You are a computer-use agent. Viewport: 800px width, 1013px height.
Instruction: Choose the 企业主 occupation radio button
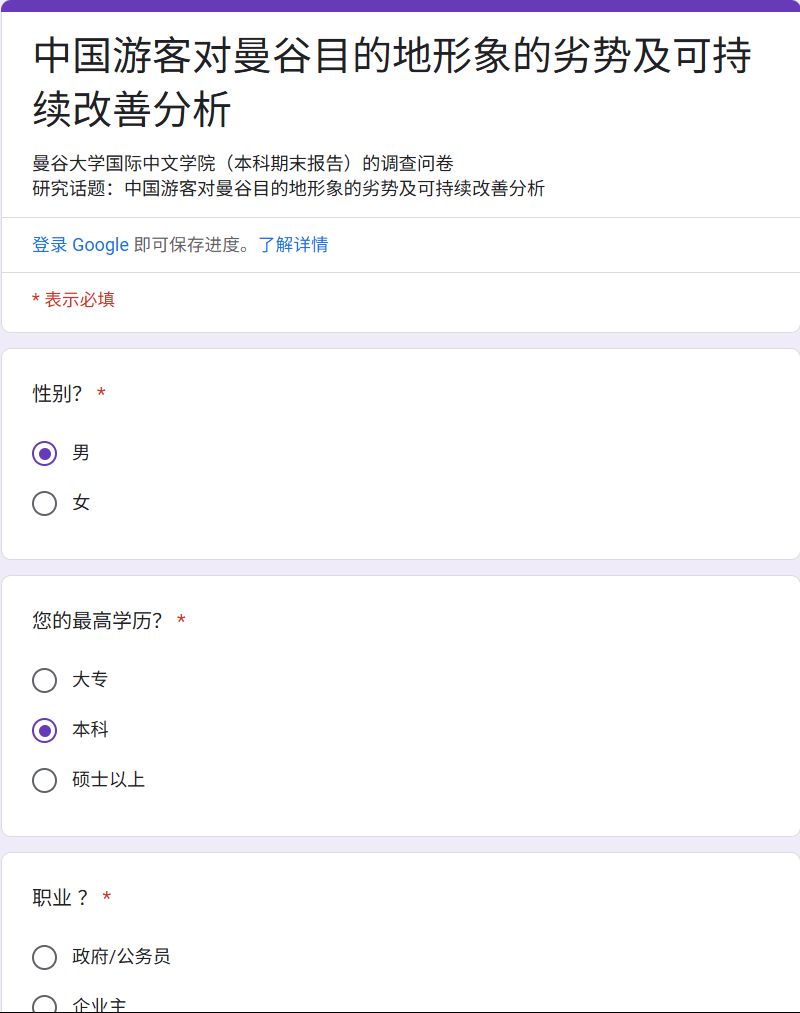44,1005
